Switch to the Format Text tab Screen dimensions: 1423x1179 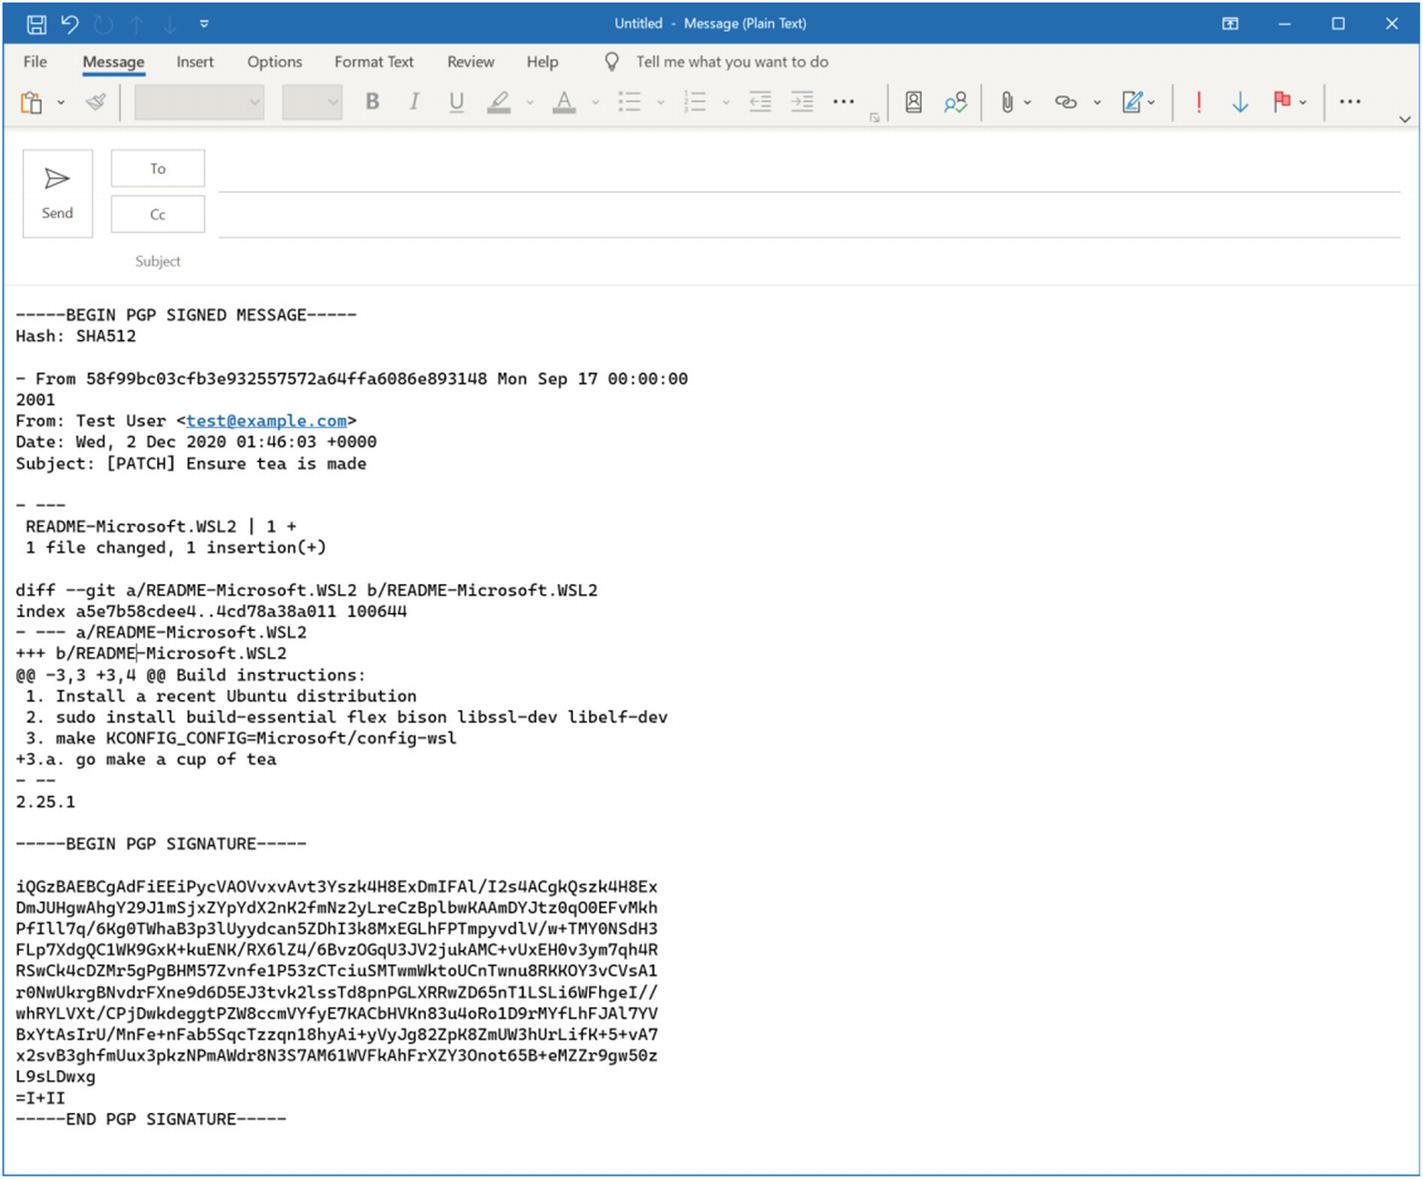(374, 62)
